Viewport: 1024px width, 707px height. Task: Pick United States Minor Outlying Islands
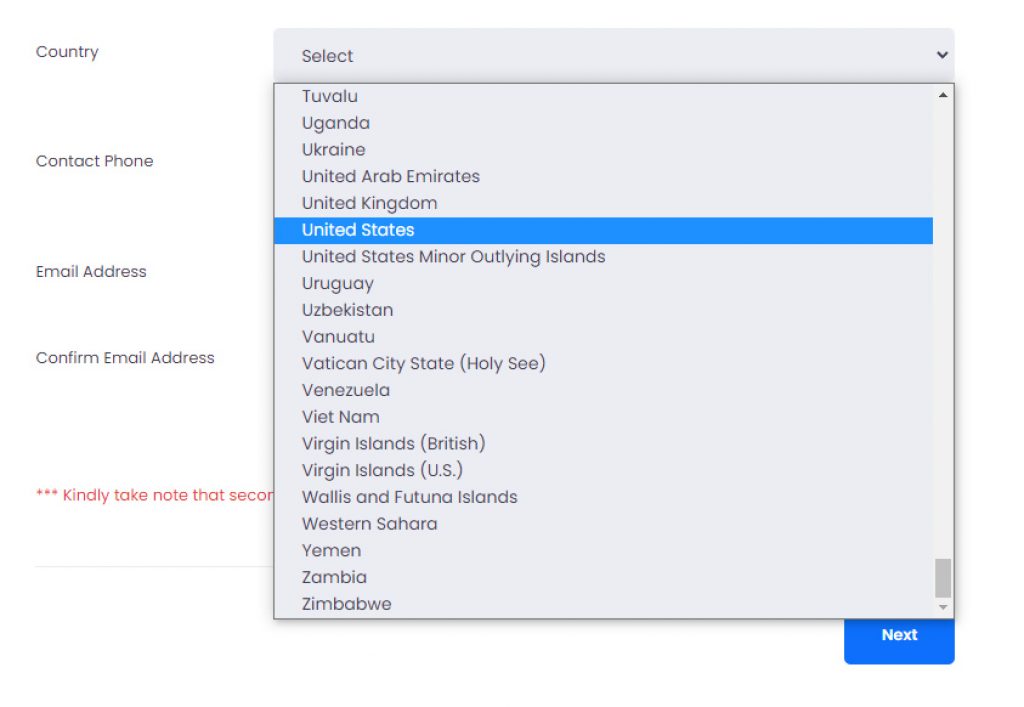point(454,257)
